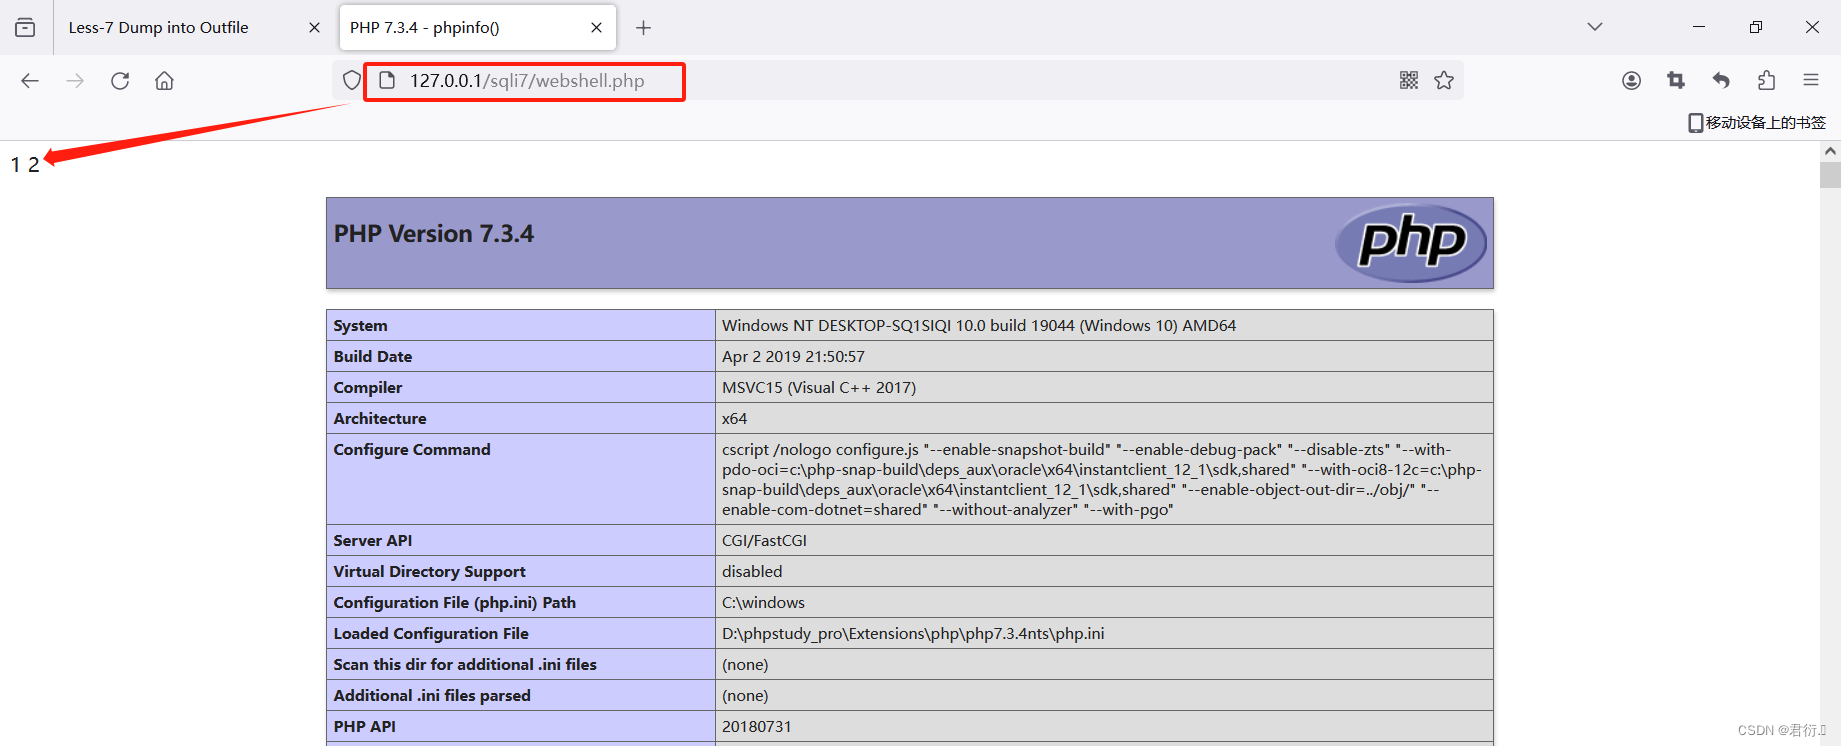
Task: Reload the current page
Action: 120,81
